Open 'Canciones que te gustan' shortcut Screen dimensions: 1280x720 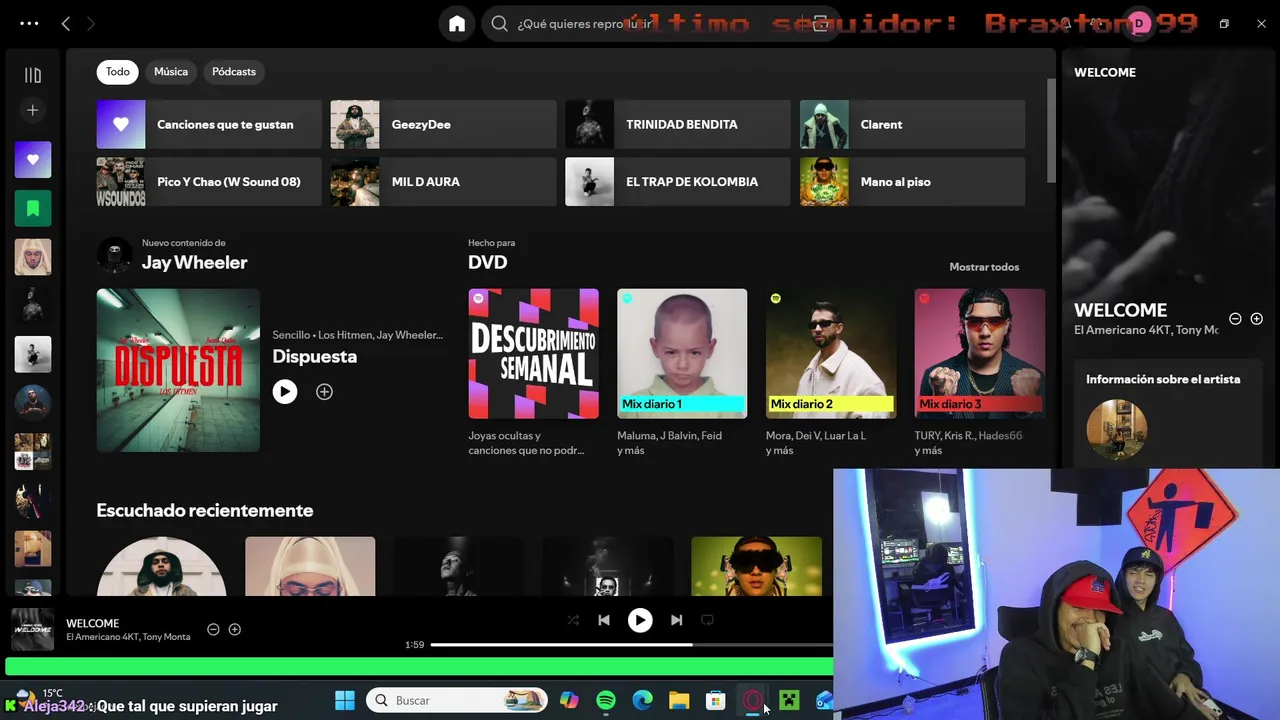tap(209, 125)
